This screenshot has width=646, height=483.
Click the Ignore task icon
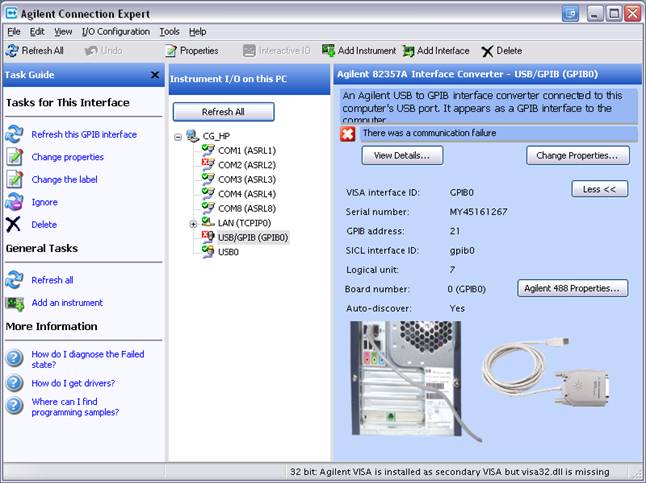[x=14, y=202]
